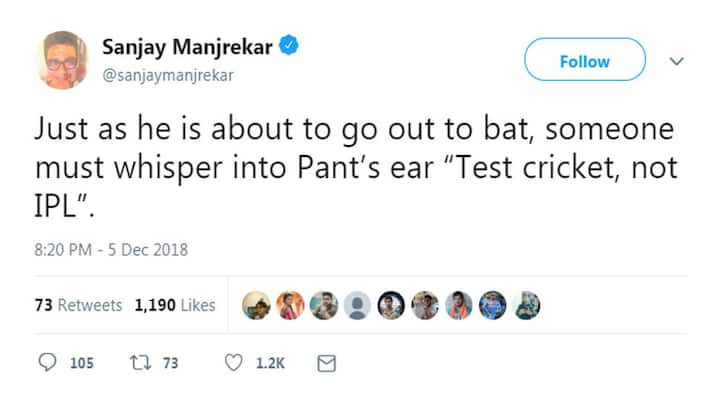720x405 pixels.
Task: View the 73 Retweets list
Action: click(78, 305)
